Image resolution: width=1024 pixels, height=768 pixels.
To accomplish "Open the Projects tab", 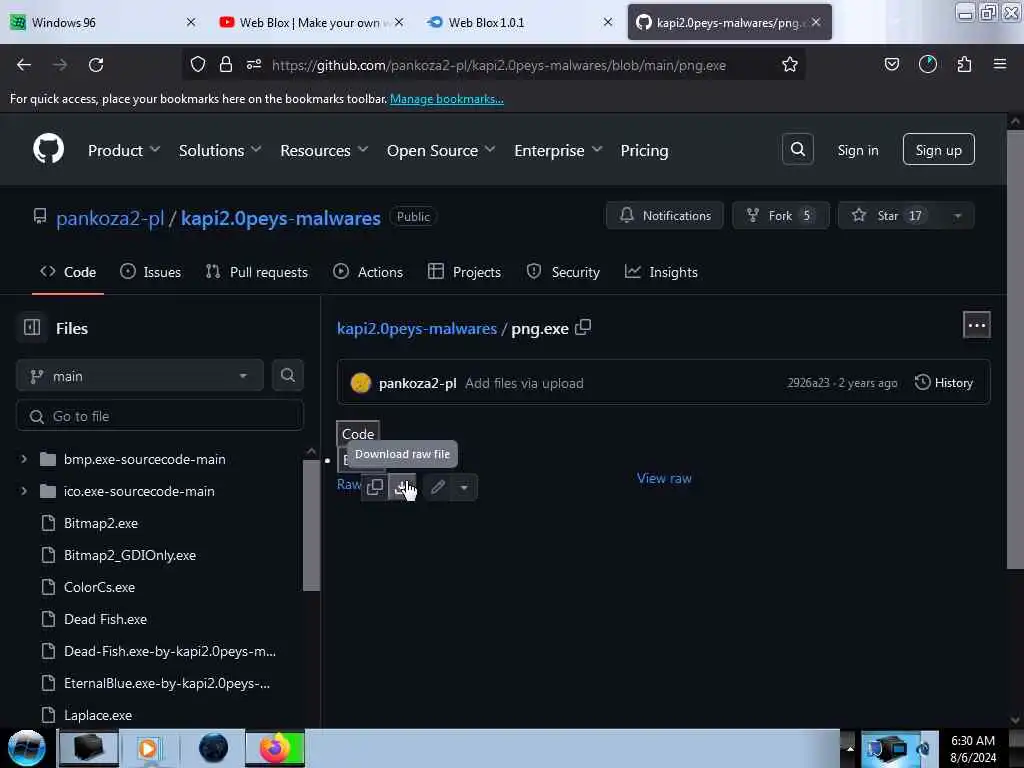I will [x=464, y=272].
